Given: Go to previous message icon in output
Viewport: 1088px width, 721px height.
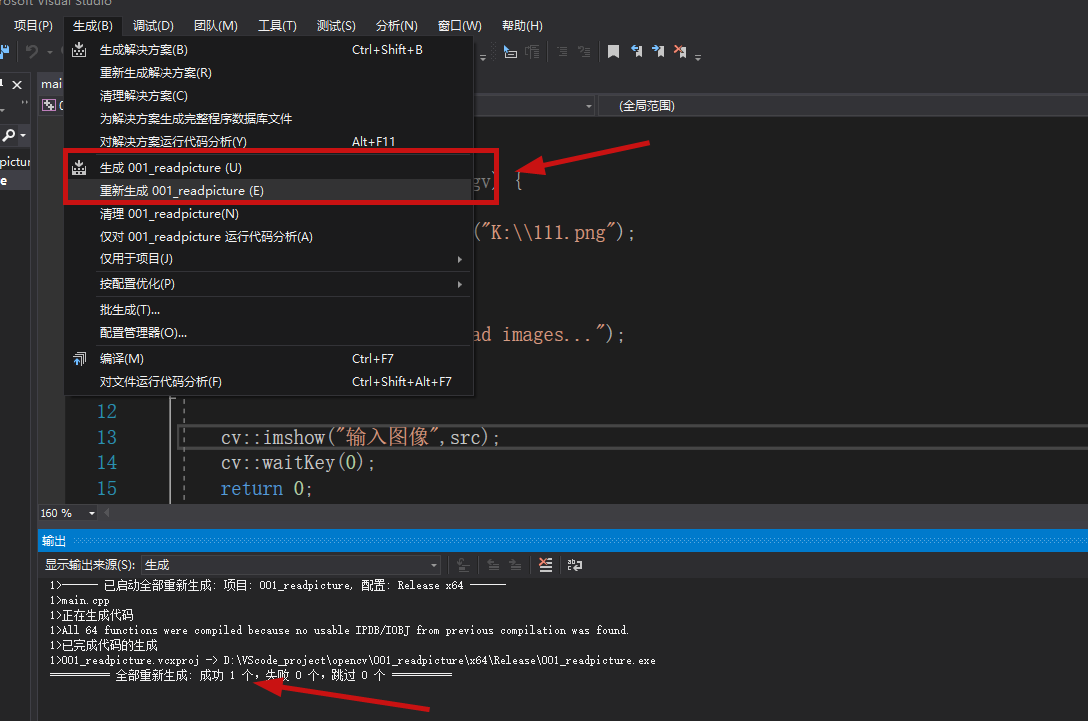Looking at the screenshot, I should pyautogui.click(x=493, y=565).
